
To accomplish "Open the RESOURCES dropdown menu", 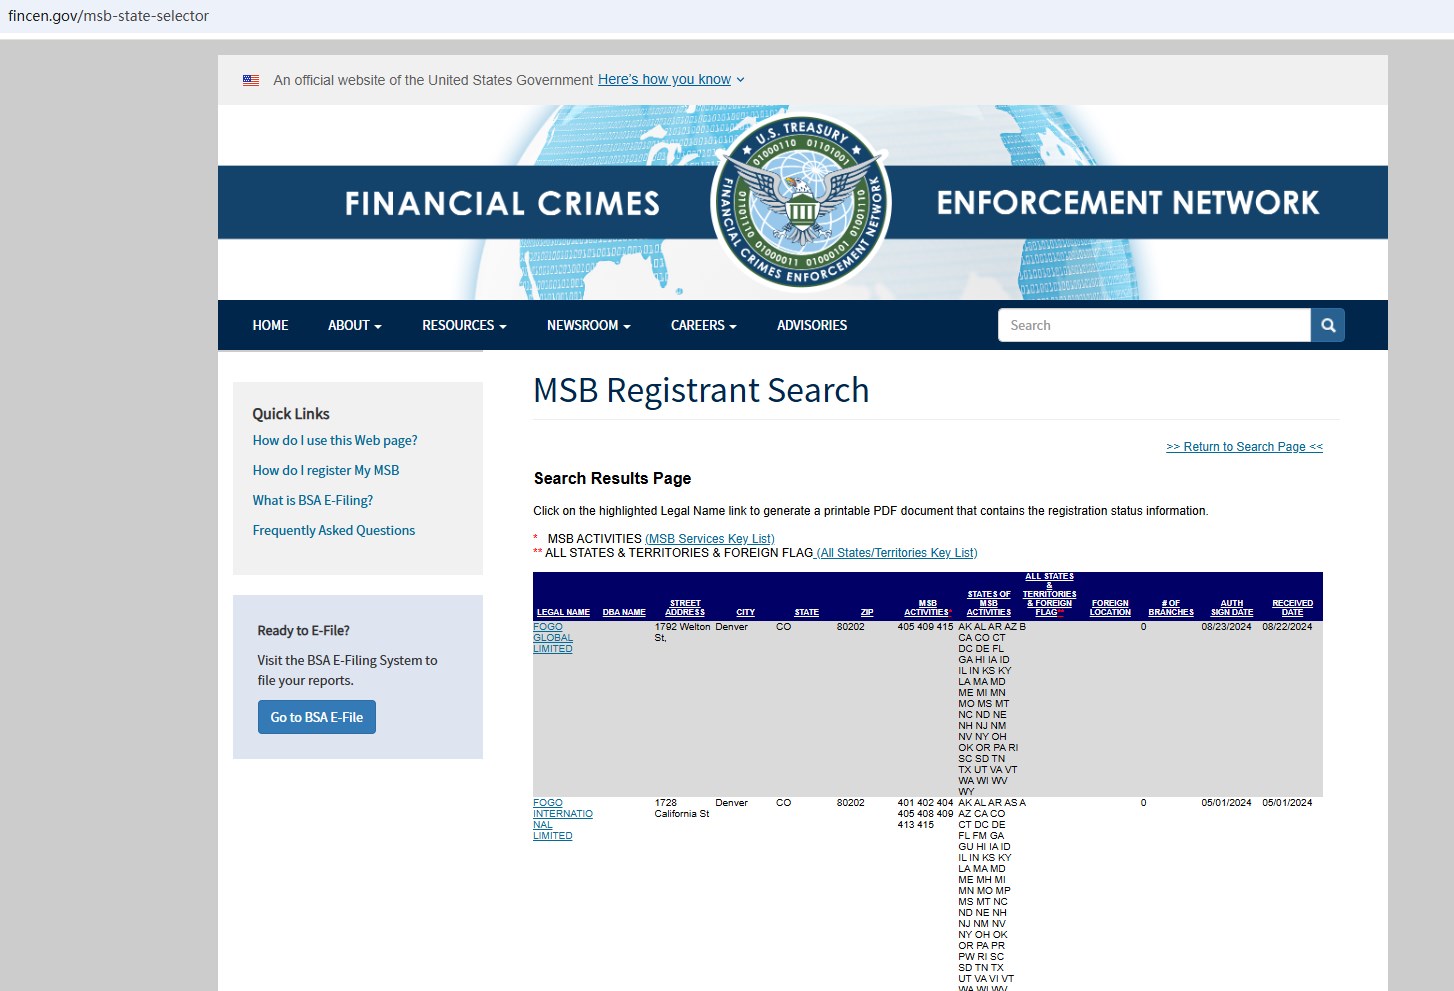I will pyautogui.click(x=464, y=325).
